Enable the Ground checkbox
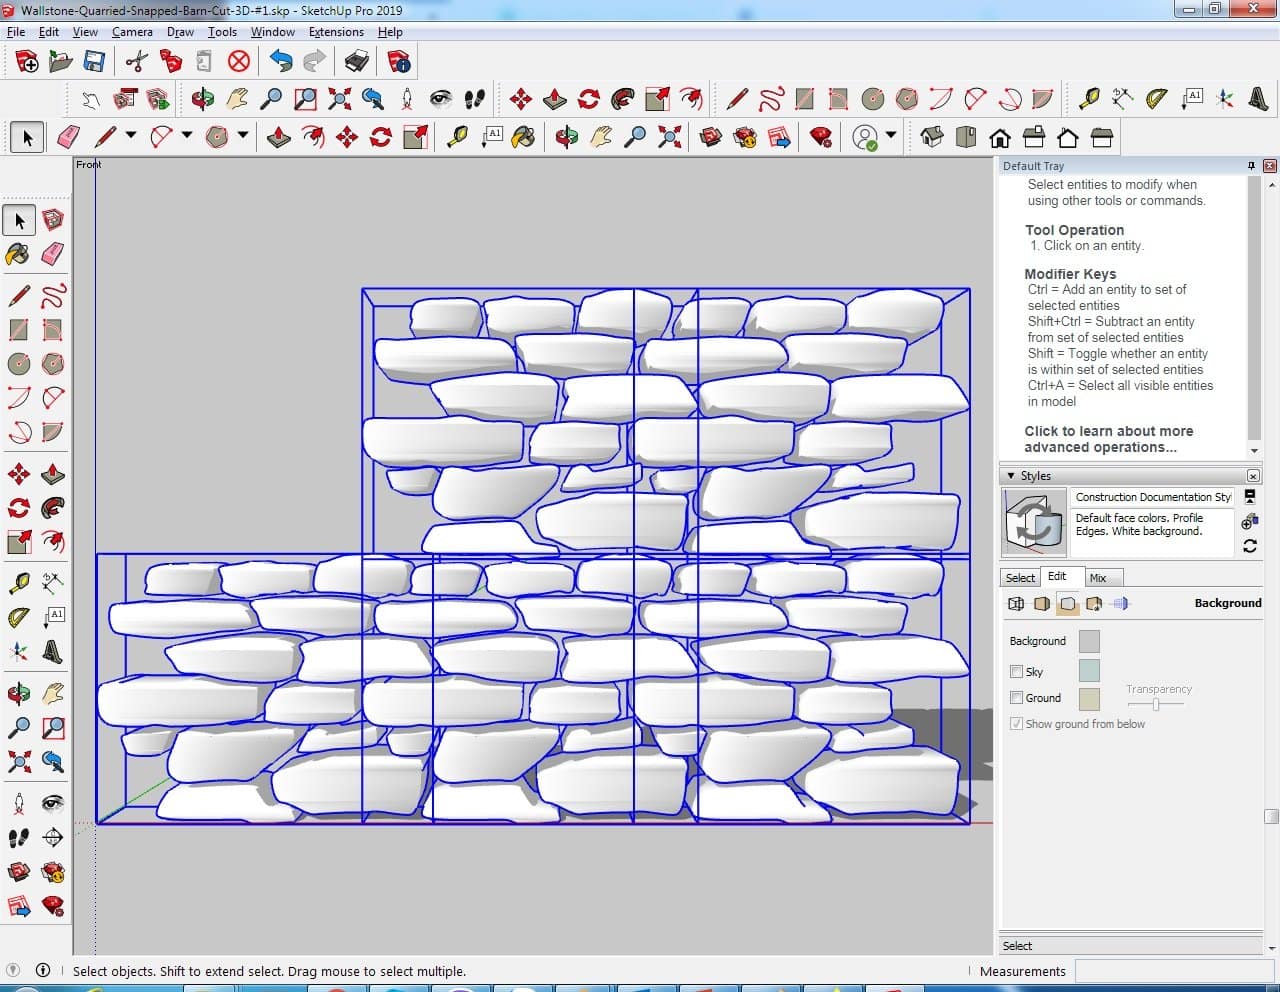 1016,698
